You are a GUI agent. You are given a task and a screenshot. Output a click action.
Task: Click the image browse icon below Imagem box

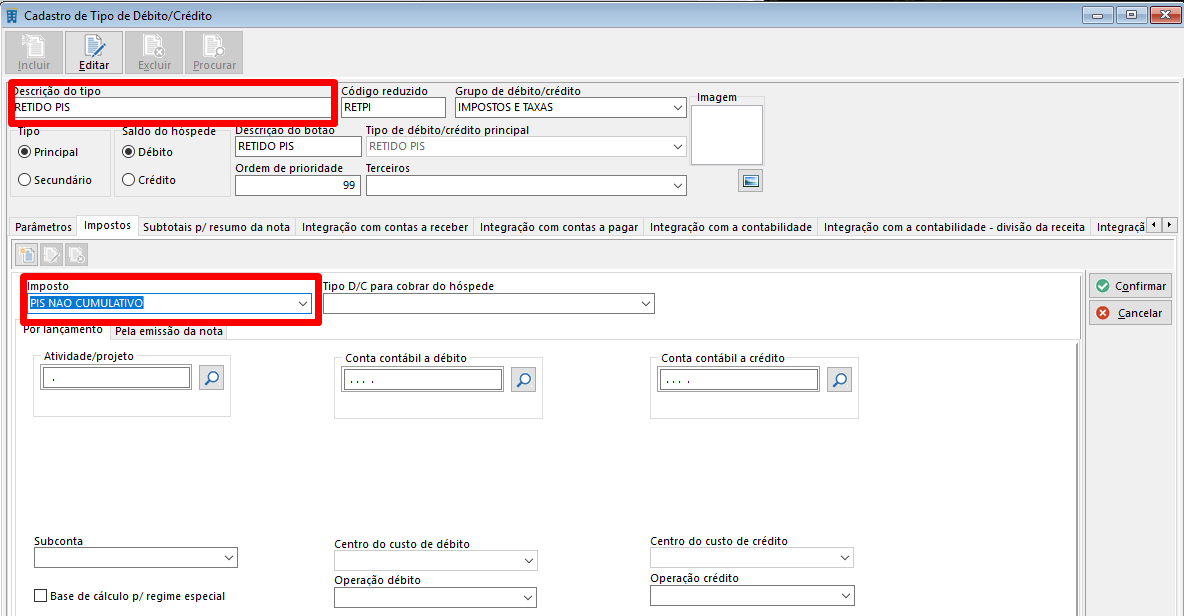(x=750, y=180)
